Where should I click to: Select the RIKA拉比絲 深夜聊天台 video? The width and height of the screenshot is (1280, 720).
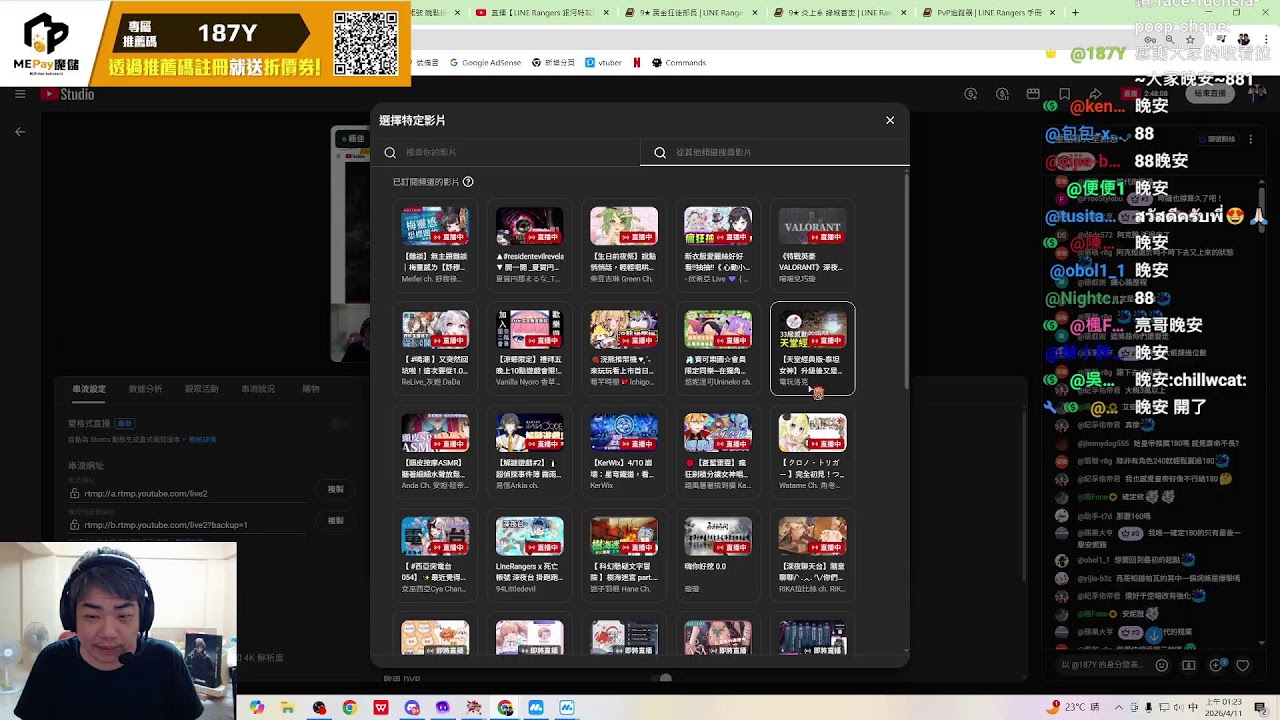click(812, 555)
